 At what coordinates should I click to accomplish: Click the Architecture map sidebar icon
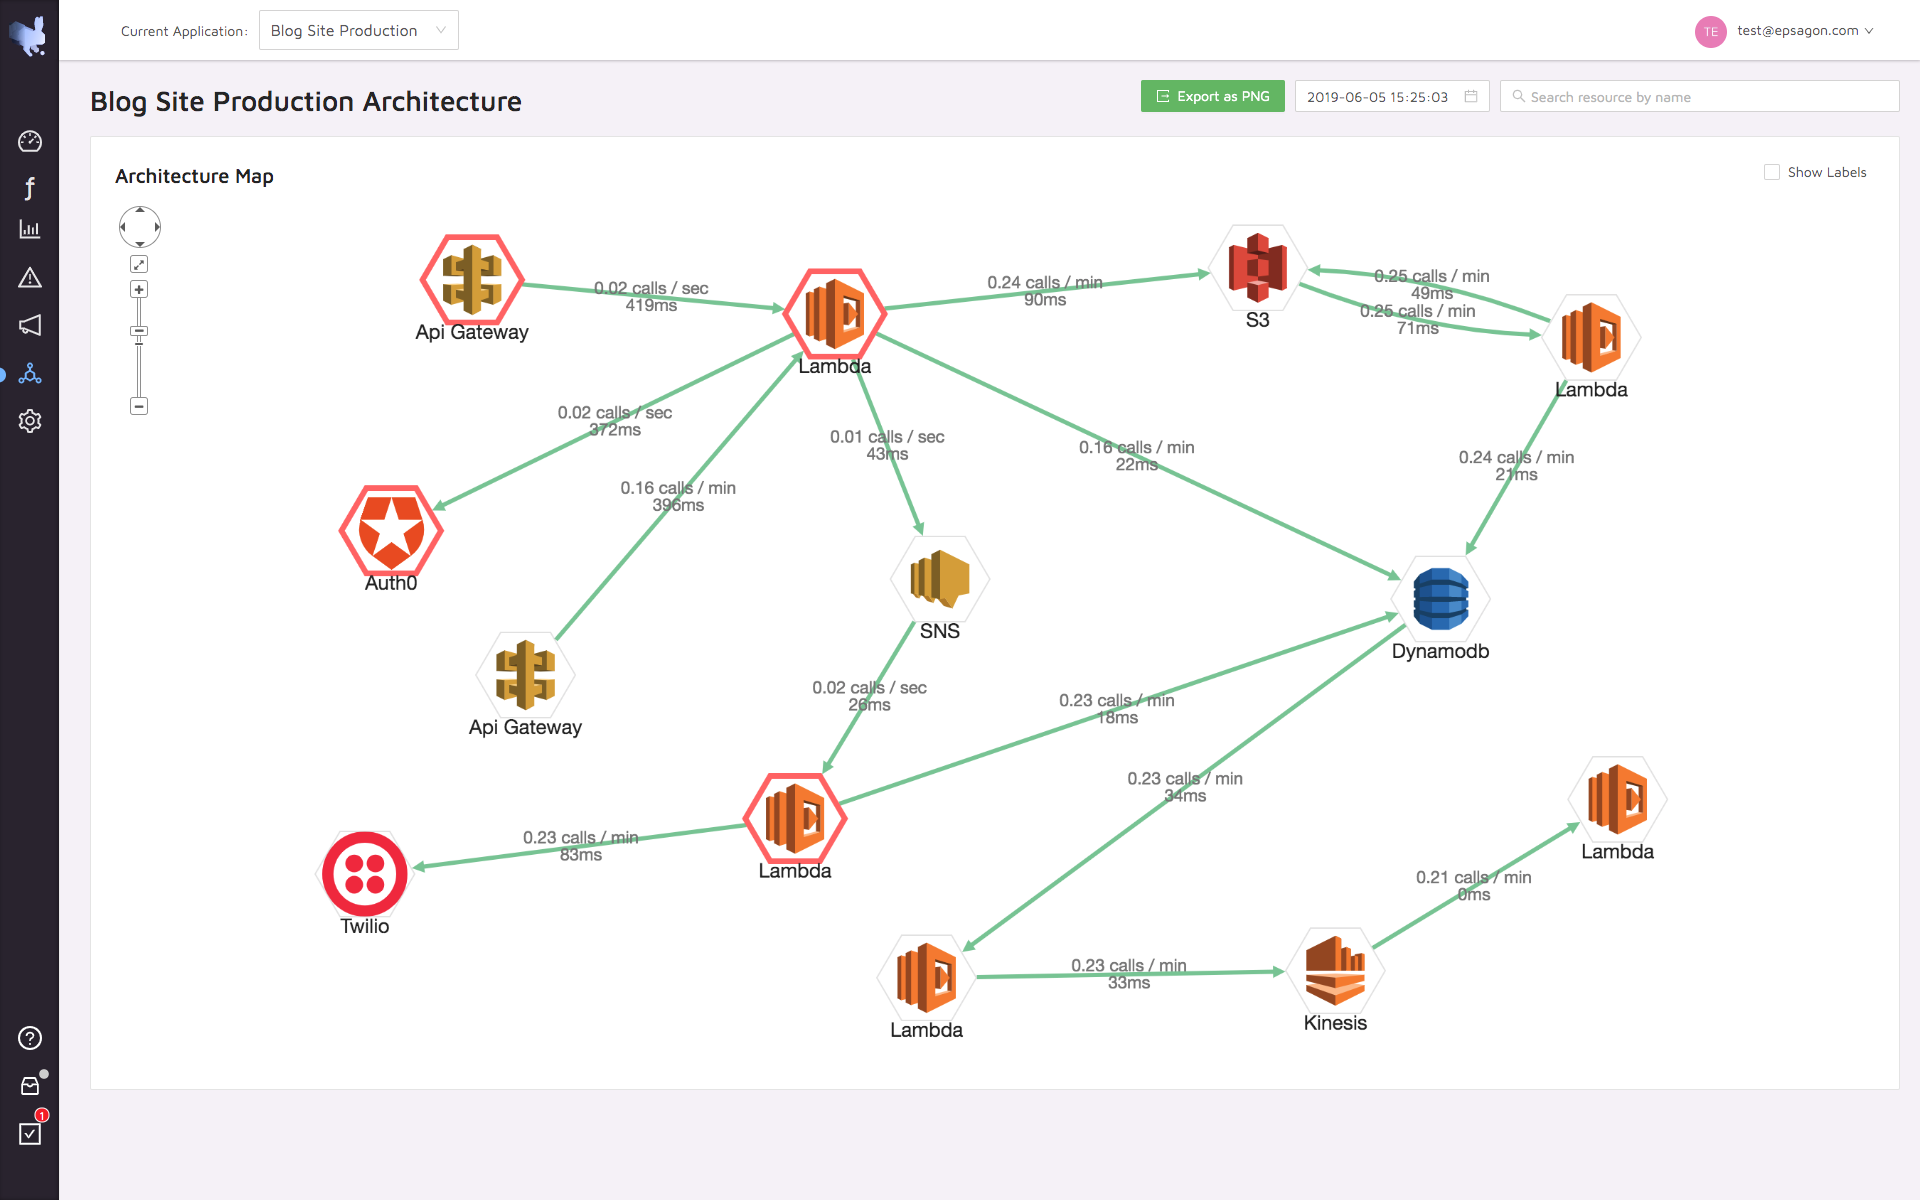pyautogui.click(x=30, y=374)
